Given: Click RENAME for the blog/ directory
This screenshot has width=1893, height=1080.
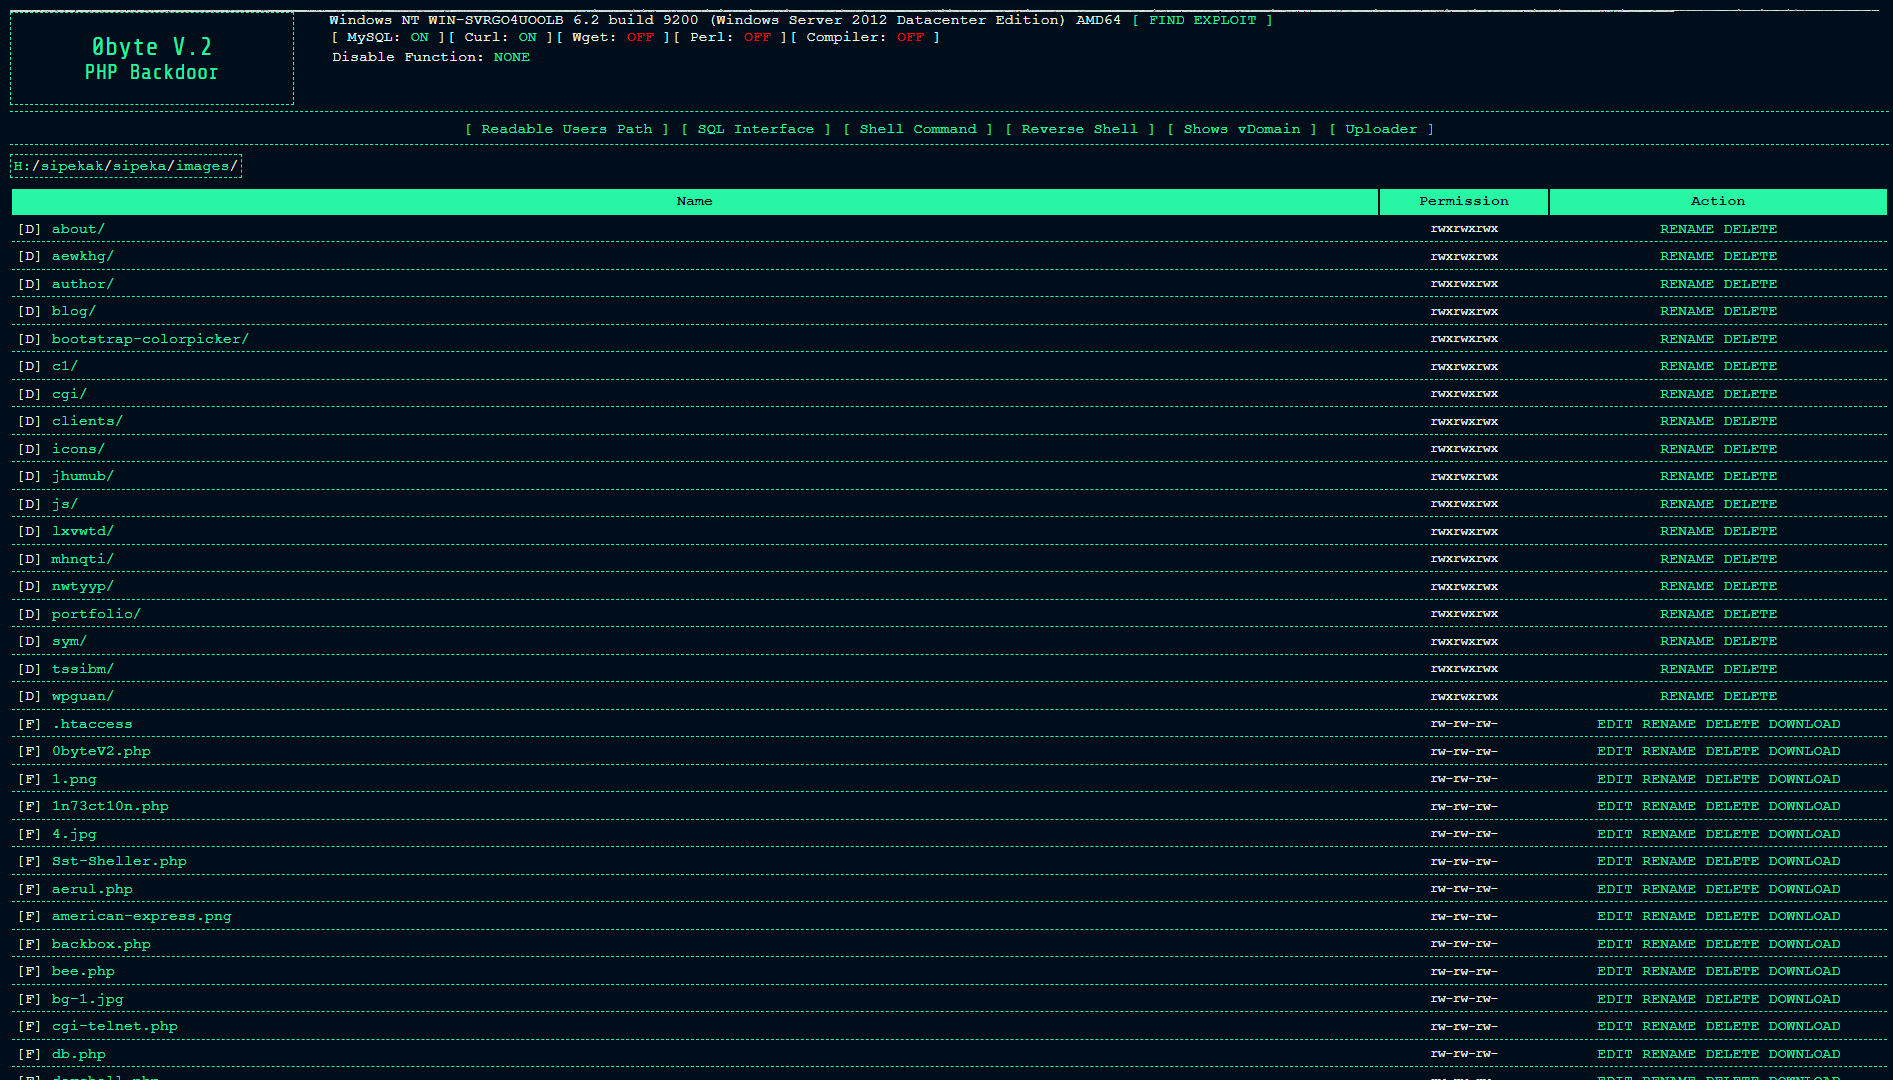Looking at the screenshot, I should [1687, 311].
